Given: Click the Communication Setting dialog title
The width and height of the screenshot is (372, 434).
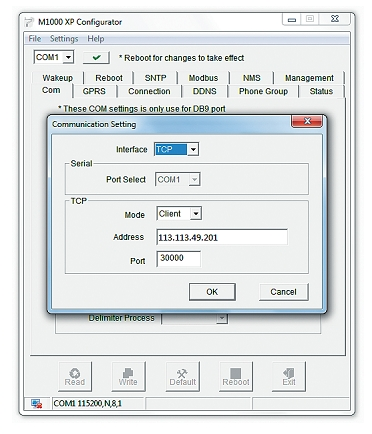Looking at the screenshot, I should pyautogui.click(x=94, y=124).
